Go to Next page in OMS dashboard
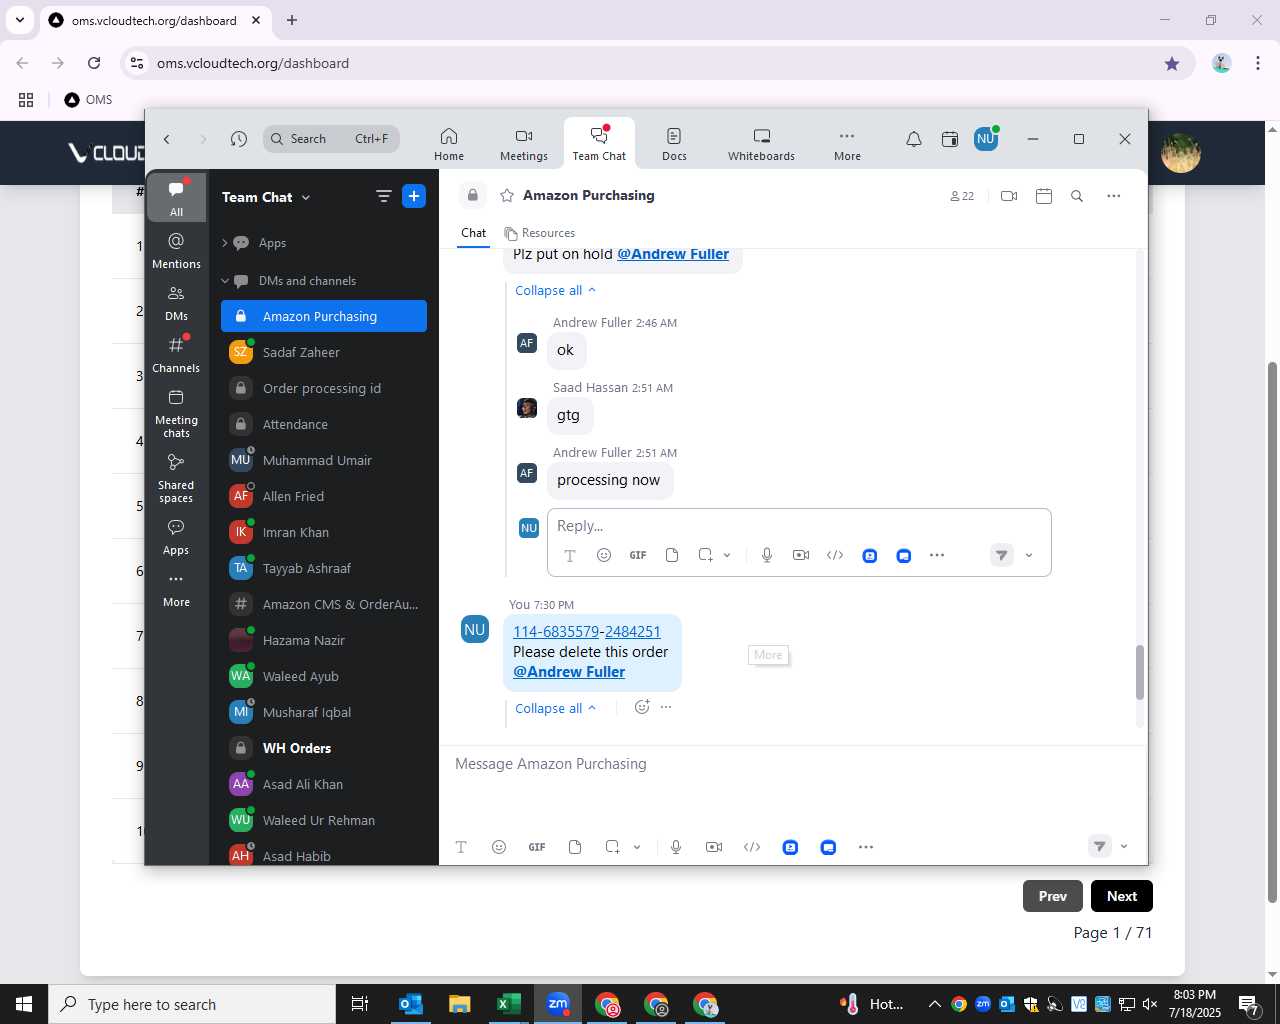Viewport: 1280px width, 1024px height. pyautogui.click(x=1122, y=896)
